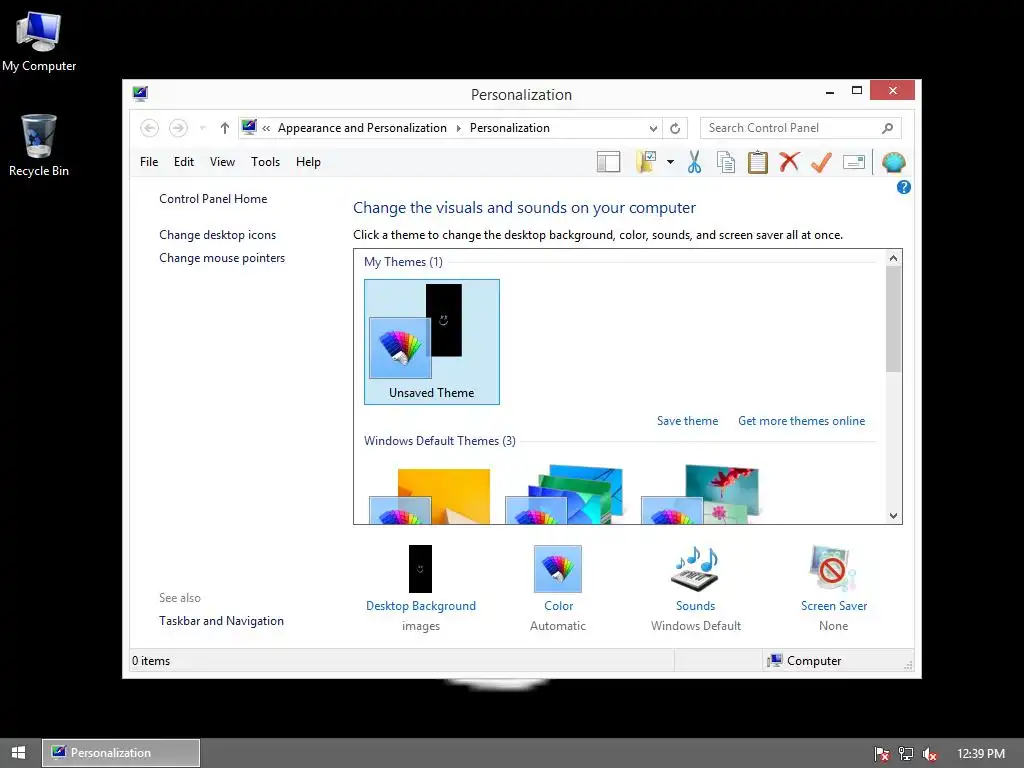1024x768 pixels.
Task: Open Change mouse pointers link
Action: (222, 258)
